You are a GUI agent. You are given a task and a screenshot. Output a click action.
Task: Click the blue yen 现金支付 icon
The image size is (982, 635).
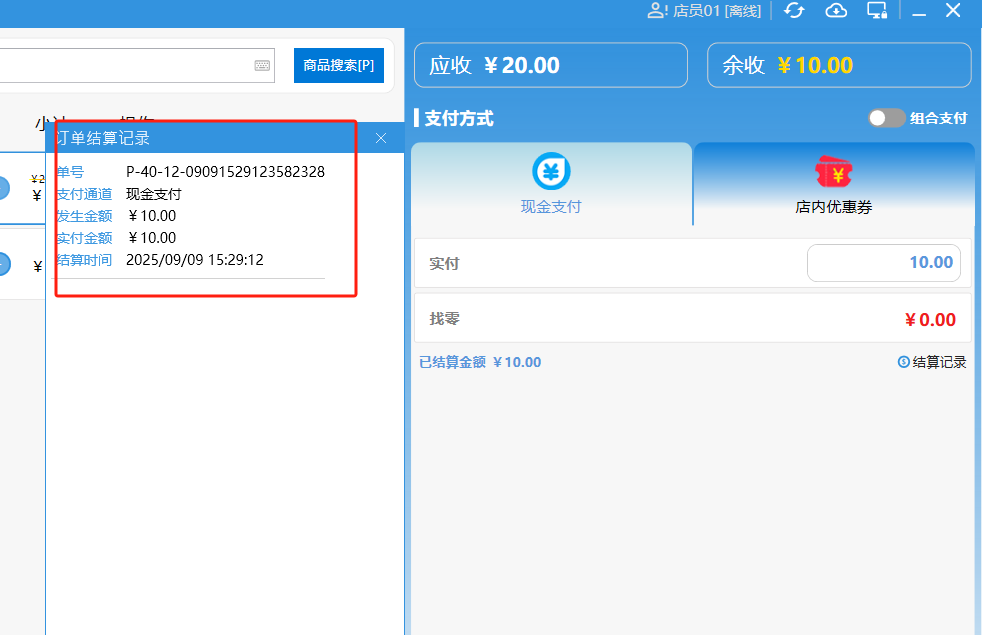551,172
